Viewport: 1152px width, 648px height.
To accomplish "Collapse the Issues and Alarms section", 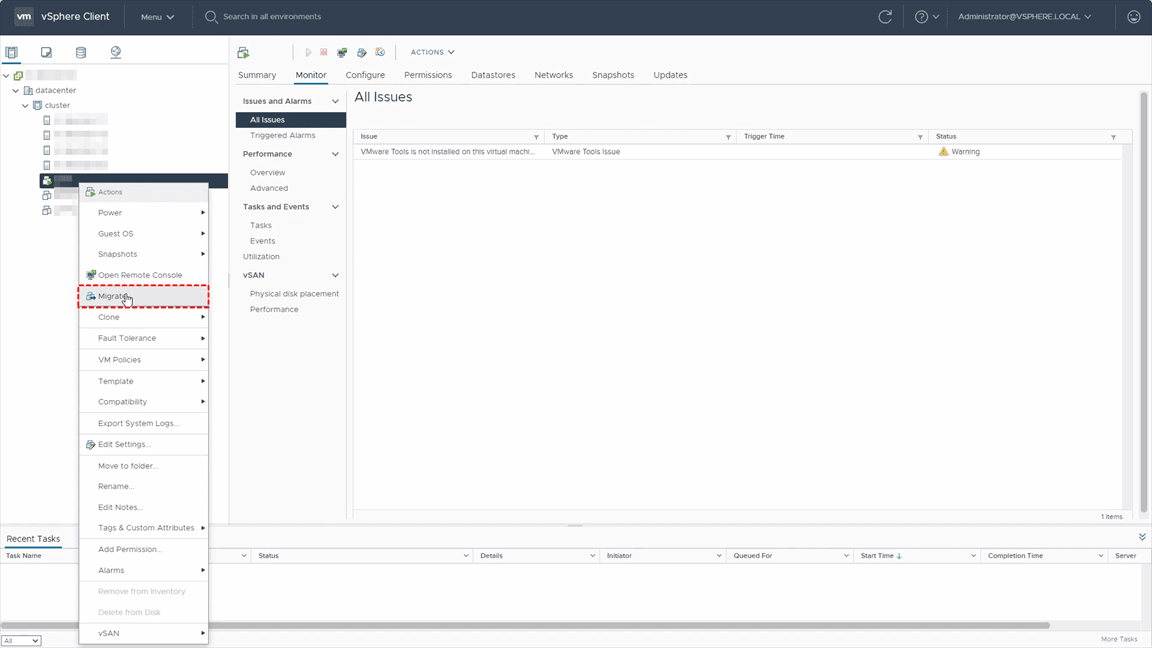I will [x=335, y=101].
